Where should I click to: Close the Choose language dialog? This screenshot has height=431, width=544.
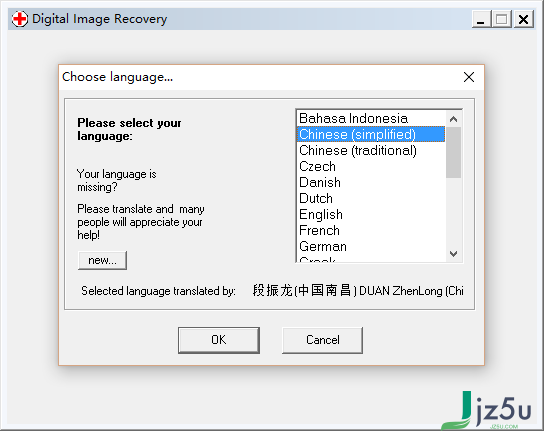coord(469,77)
